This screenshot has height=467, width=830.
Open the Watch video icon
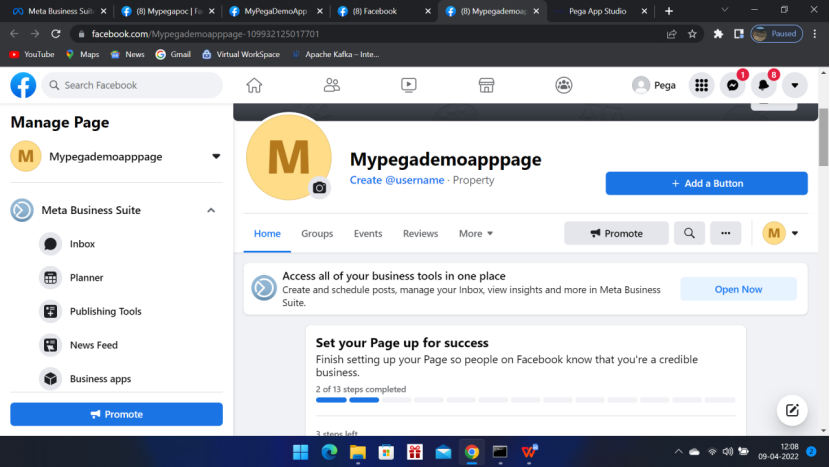tap(409, 85)
